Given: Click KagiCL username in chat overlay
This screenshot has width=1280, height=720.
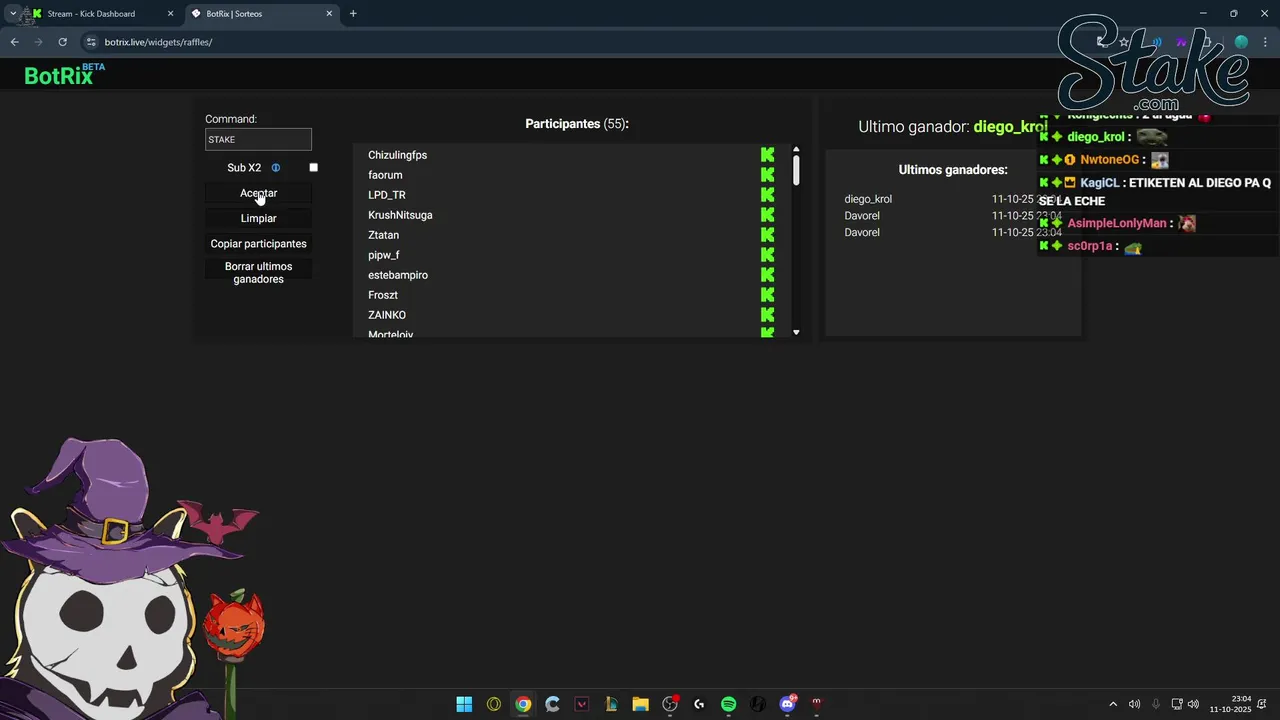Looking at the screenshot, I should 1099,183.
